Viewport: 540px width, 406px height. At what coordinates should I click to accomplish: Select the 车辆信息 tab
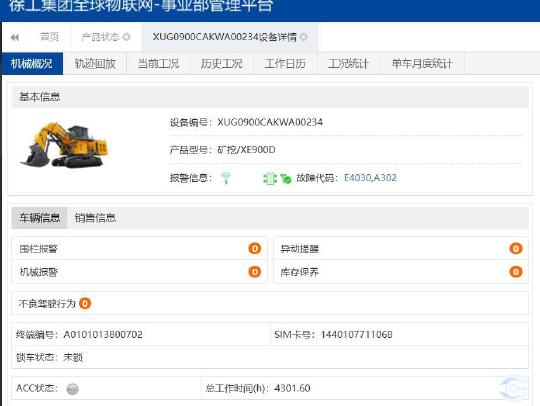tap(39, 218)
